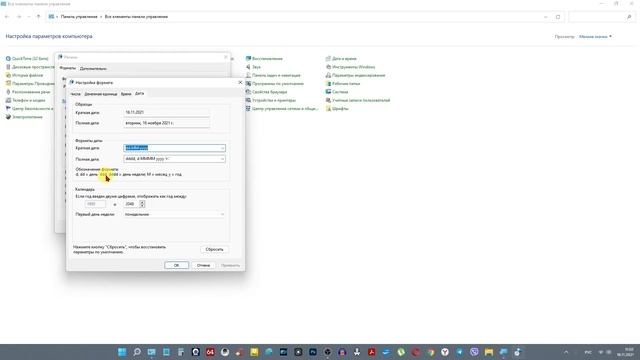Switch to Форматы tab in Регион window
Screen dimensions: 640x360
(x=68, y=68)
